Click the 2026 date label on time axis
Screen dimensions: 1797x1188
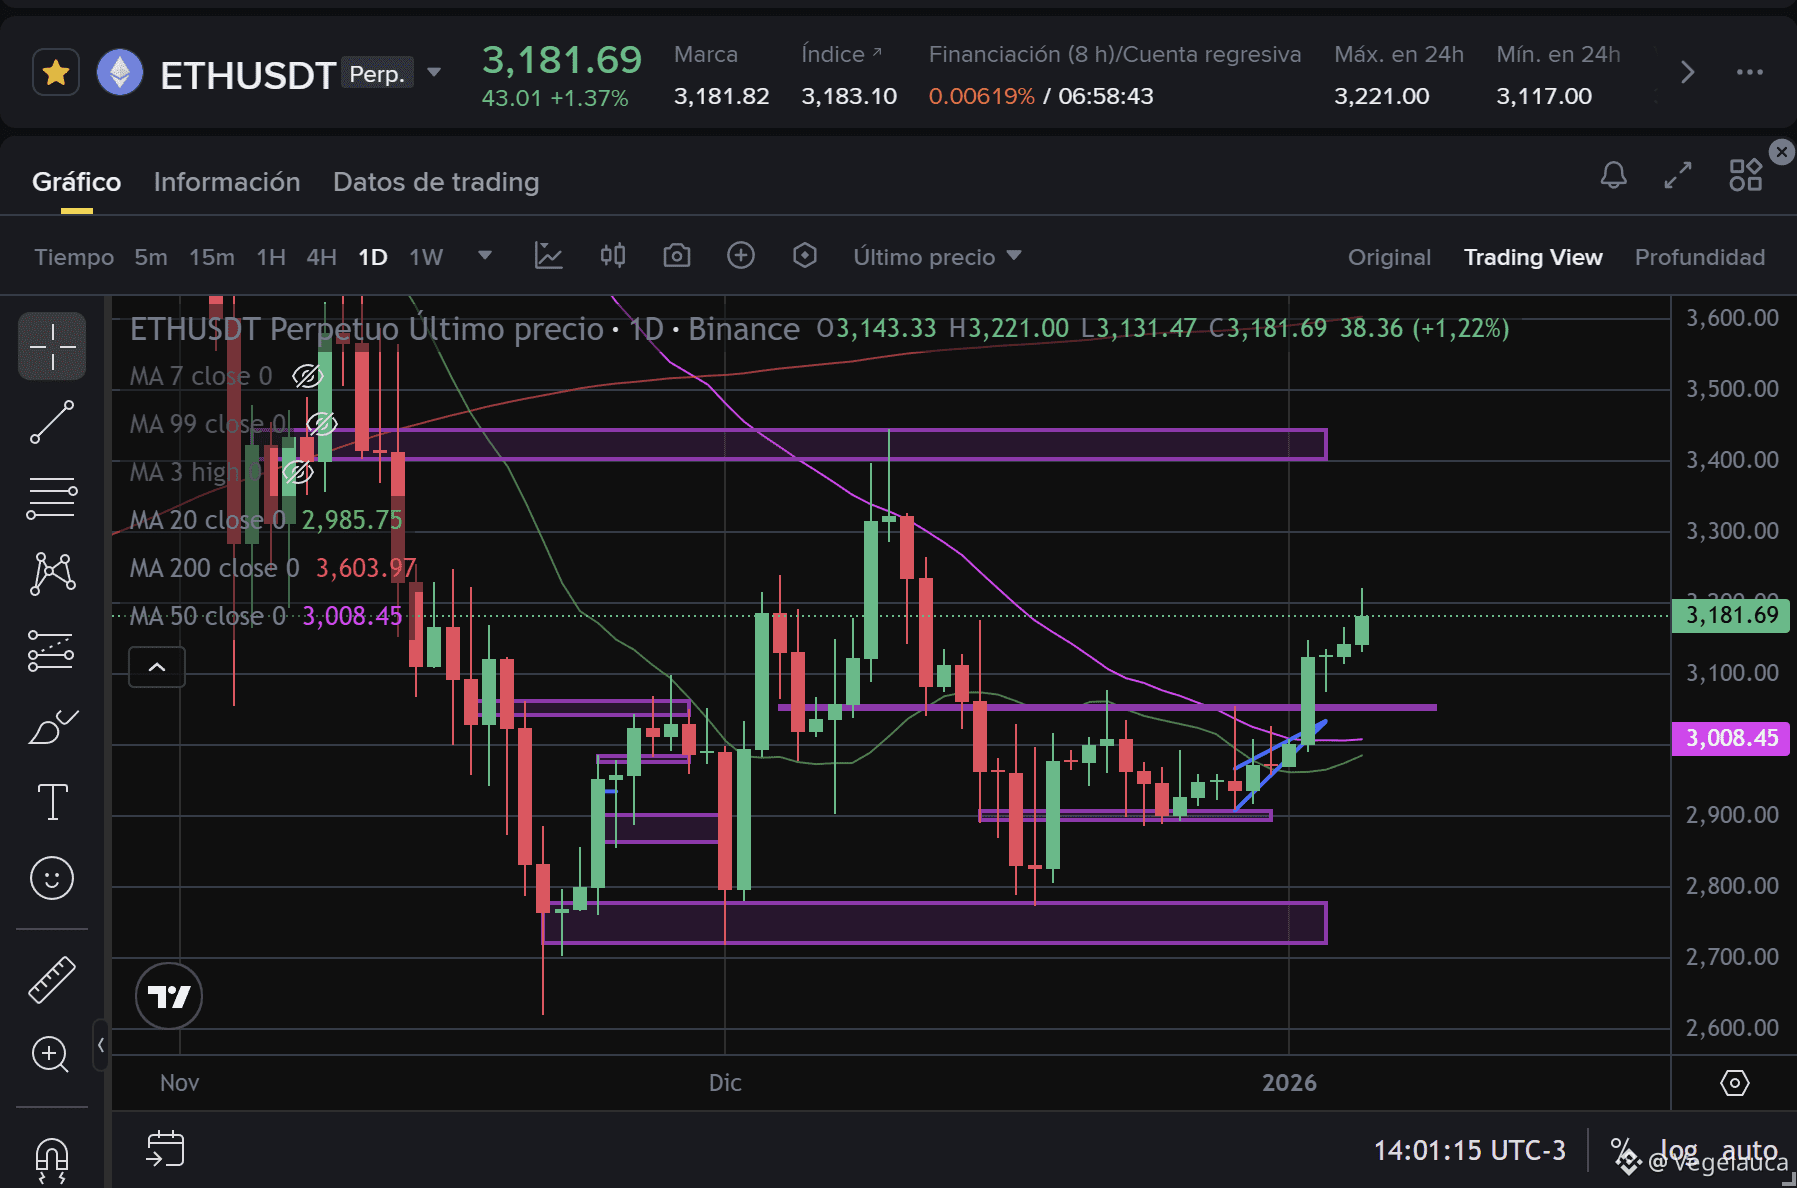tap(1289, 1083)
